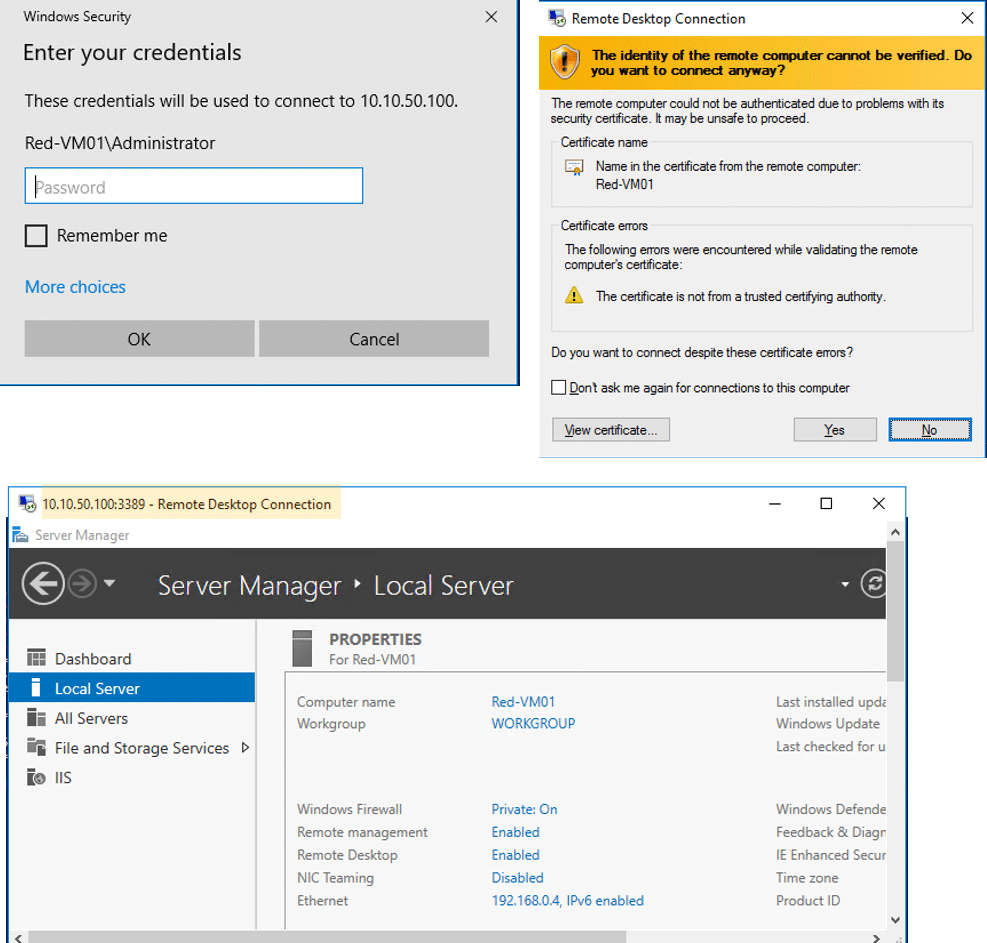The image size is (987, 943).
Task: Click the yellow warning triangle beside certificate error
Action: (x=574, y=295)
